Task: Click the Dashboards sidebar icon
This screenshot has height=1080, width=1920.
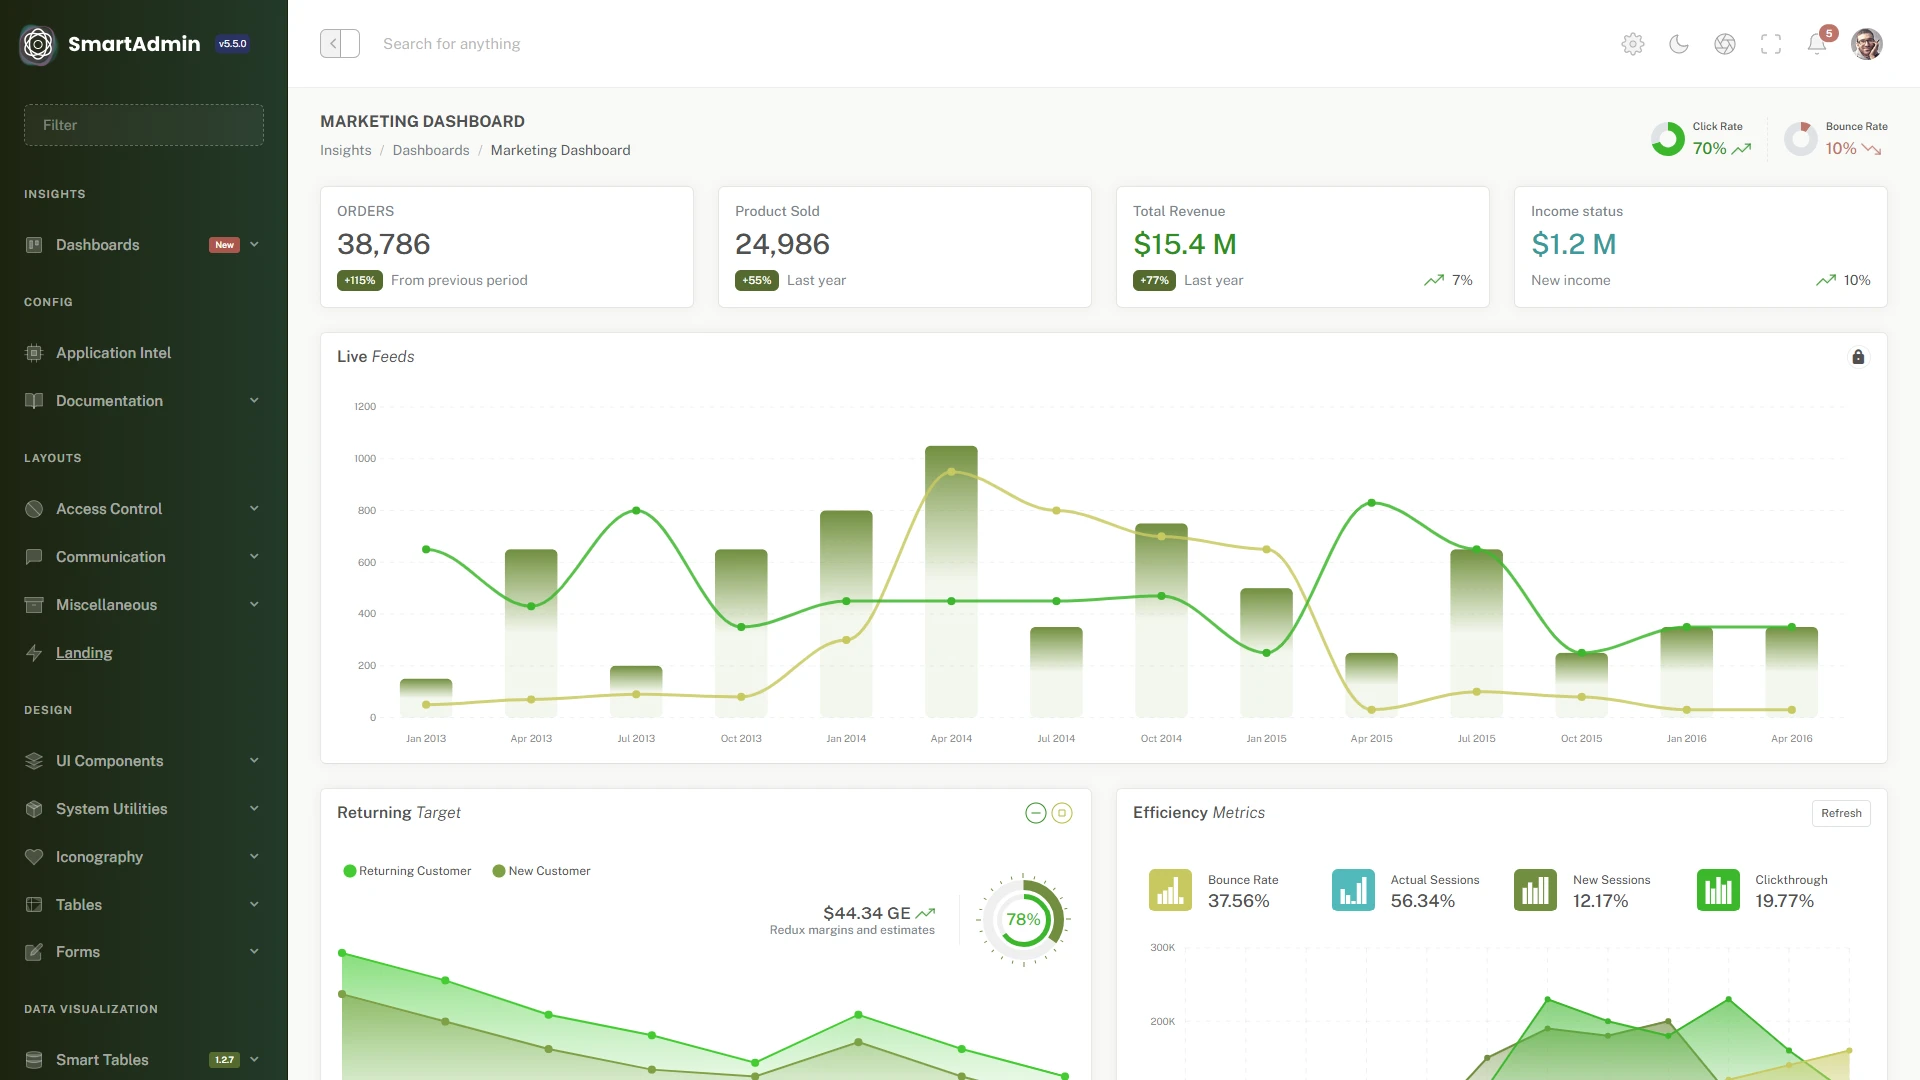Action: click(x=34, y=245)
